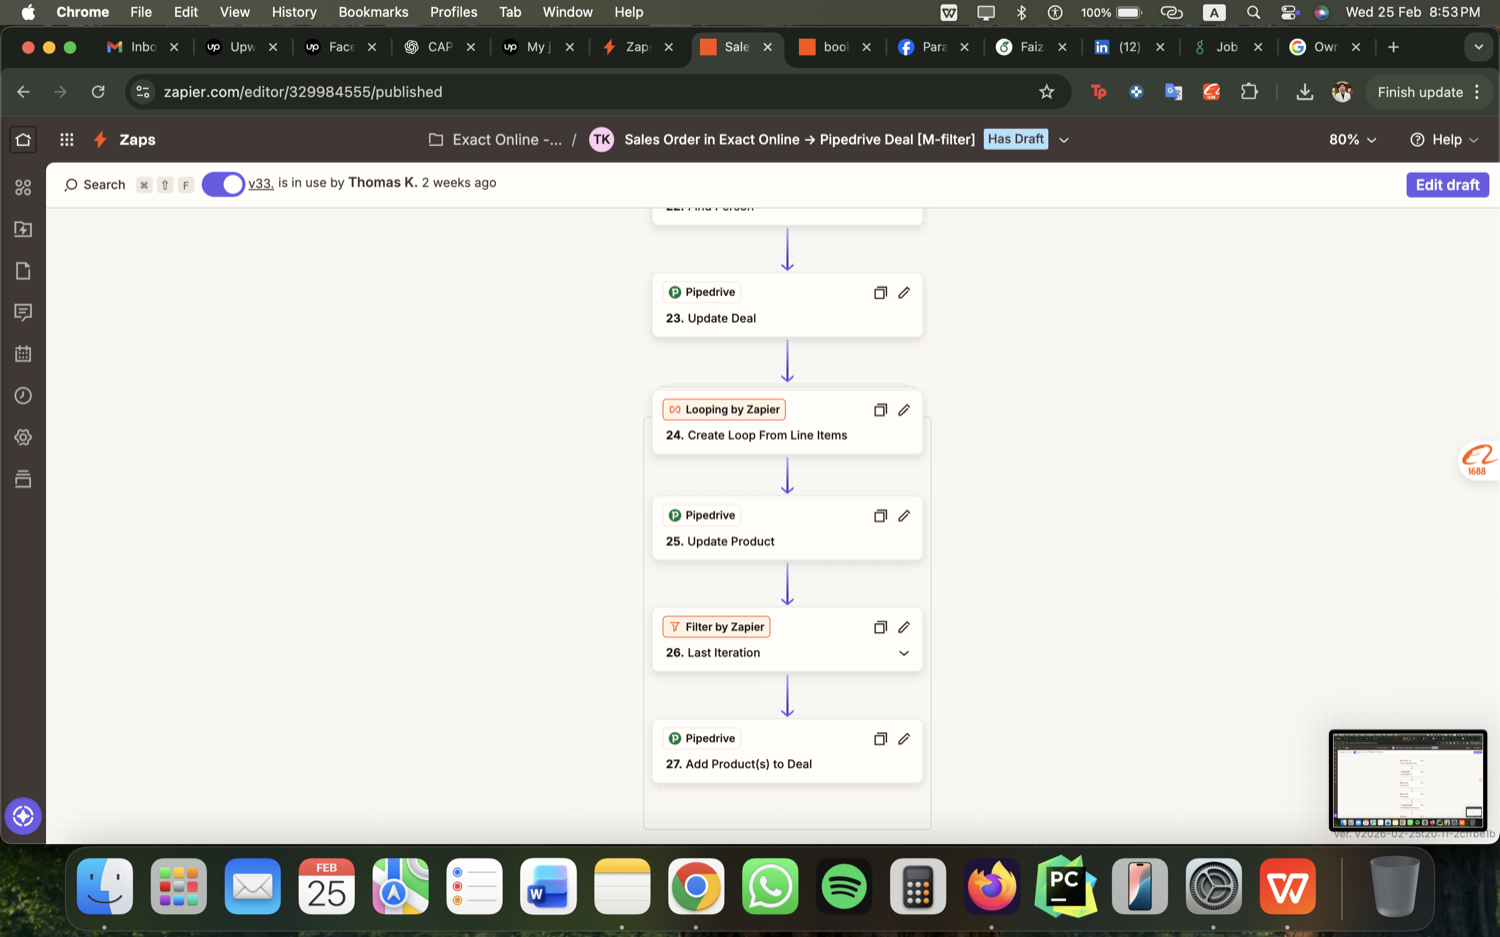
Task: Open the sidebar notes page icon
Action: click(23, 271)
